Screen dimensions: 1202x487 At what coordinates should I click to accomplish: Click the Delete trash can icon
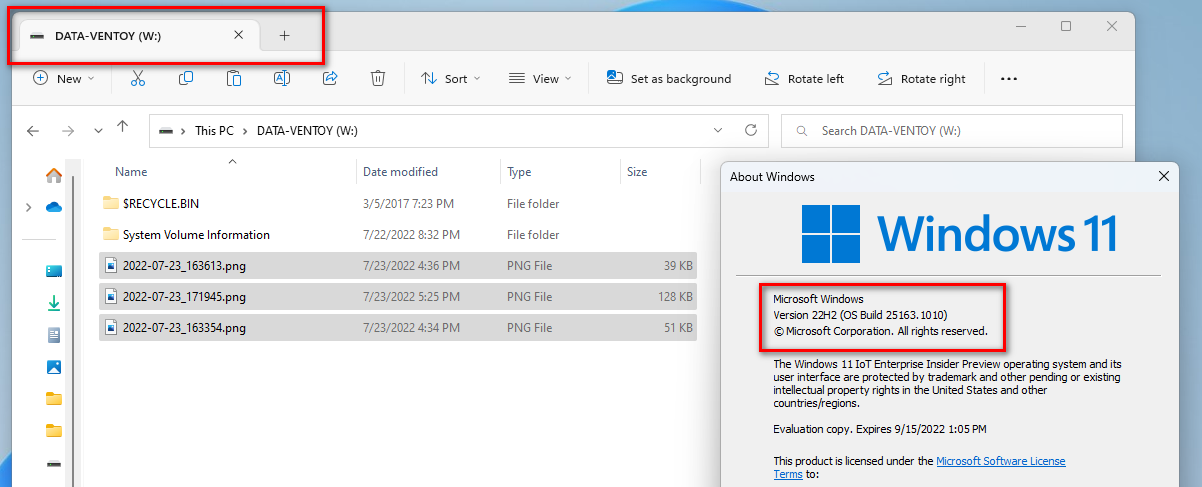[x=378, y=78]
